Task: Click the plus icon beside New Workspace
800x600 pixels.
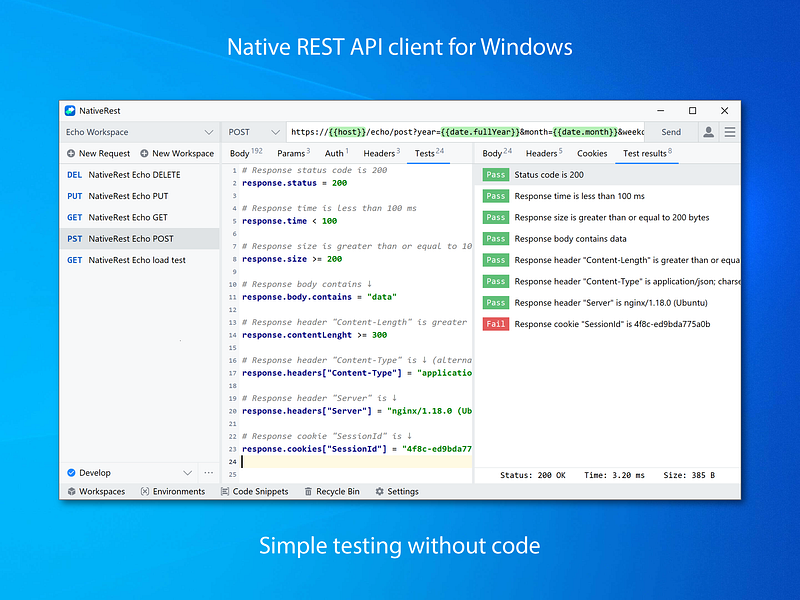Action: [x=144, y=154]
